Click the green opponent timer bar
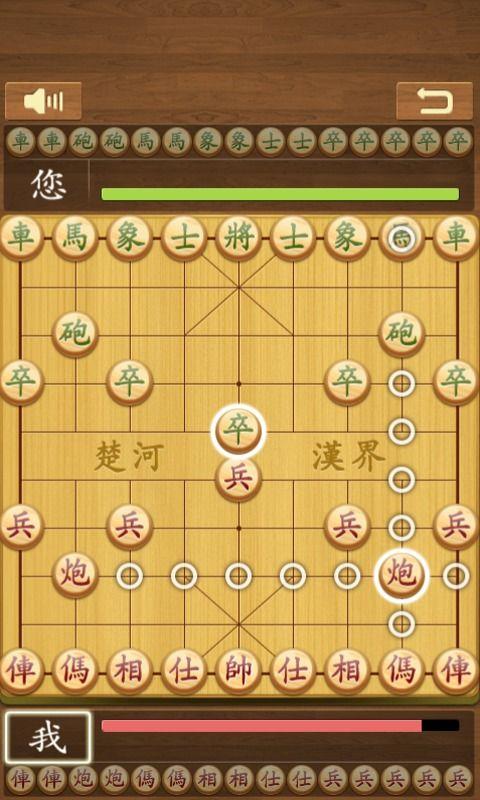 [280, 194]
